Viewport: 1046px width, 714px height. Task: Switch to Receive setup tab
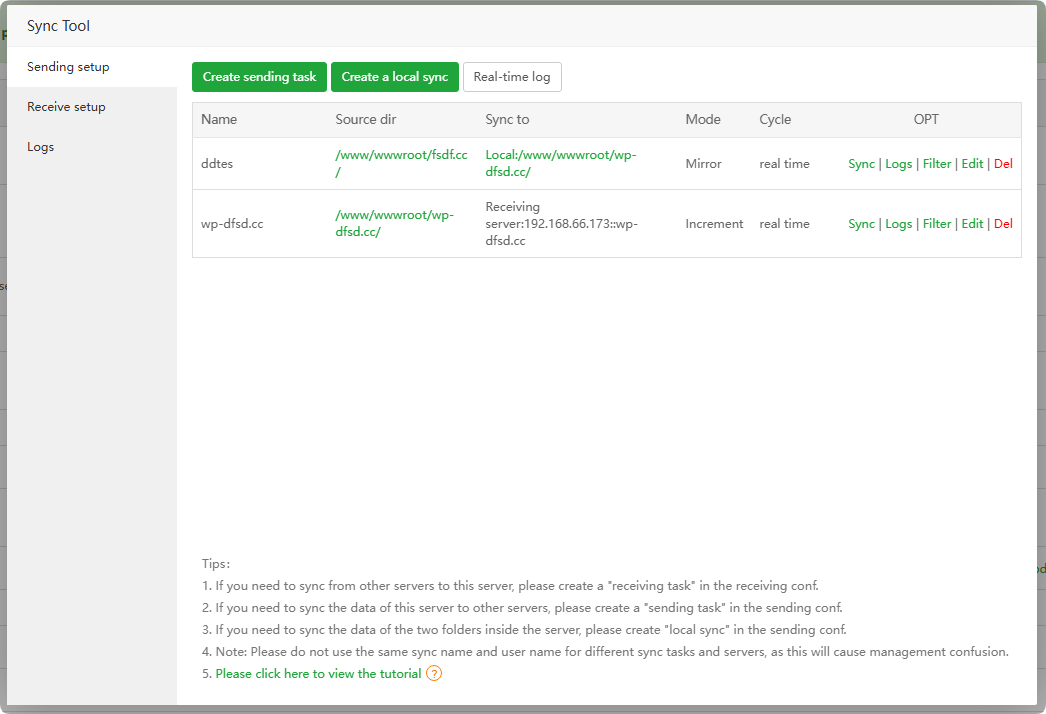(x=92, y=107)
